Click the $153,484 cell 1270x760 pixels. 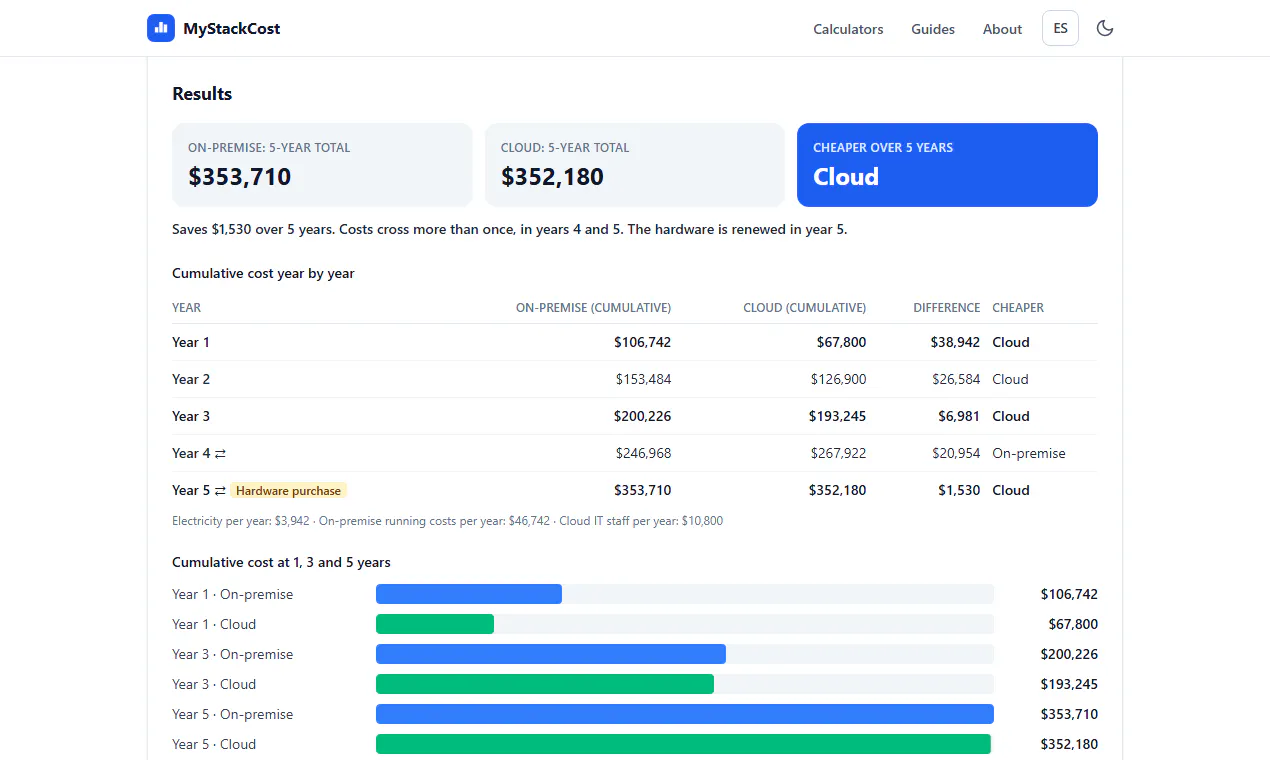[x=643, y=379]
